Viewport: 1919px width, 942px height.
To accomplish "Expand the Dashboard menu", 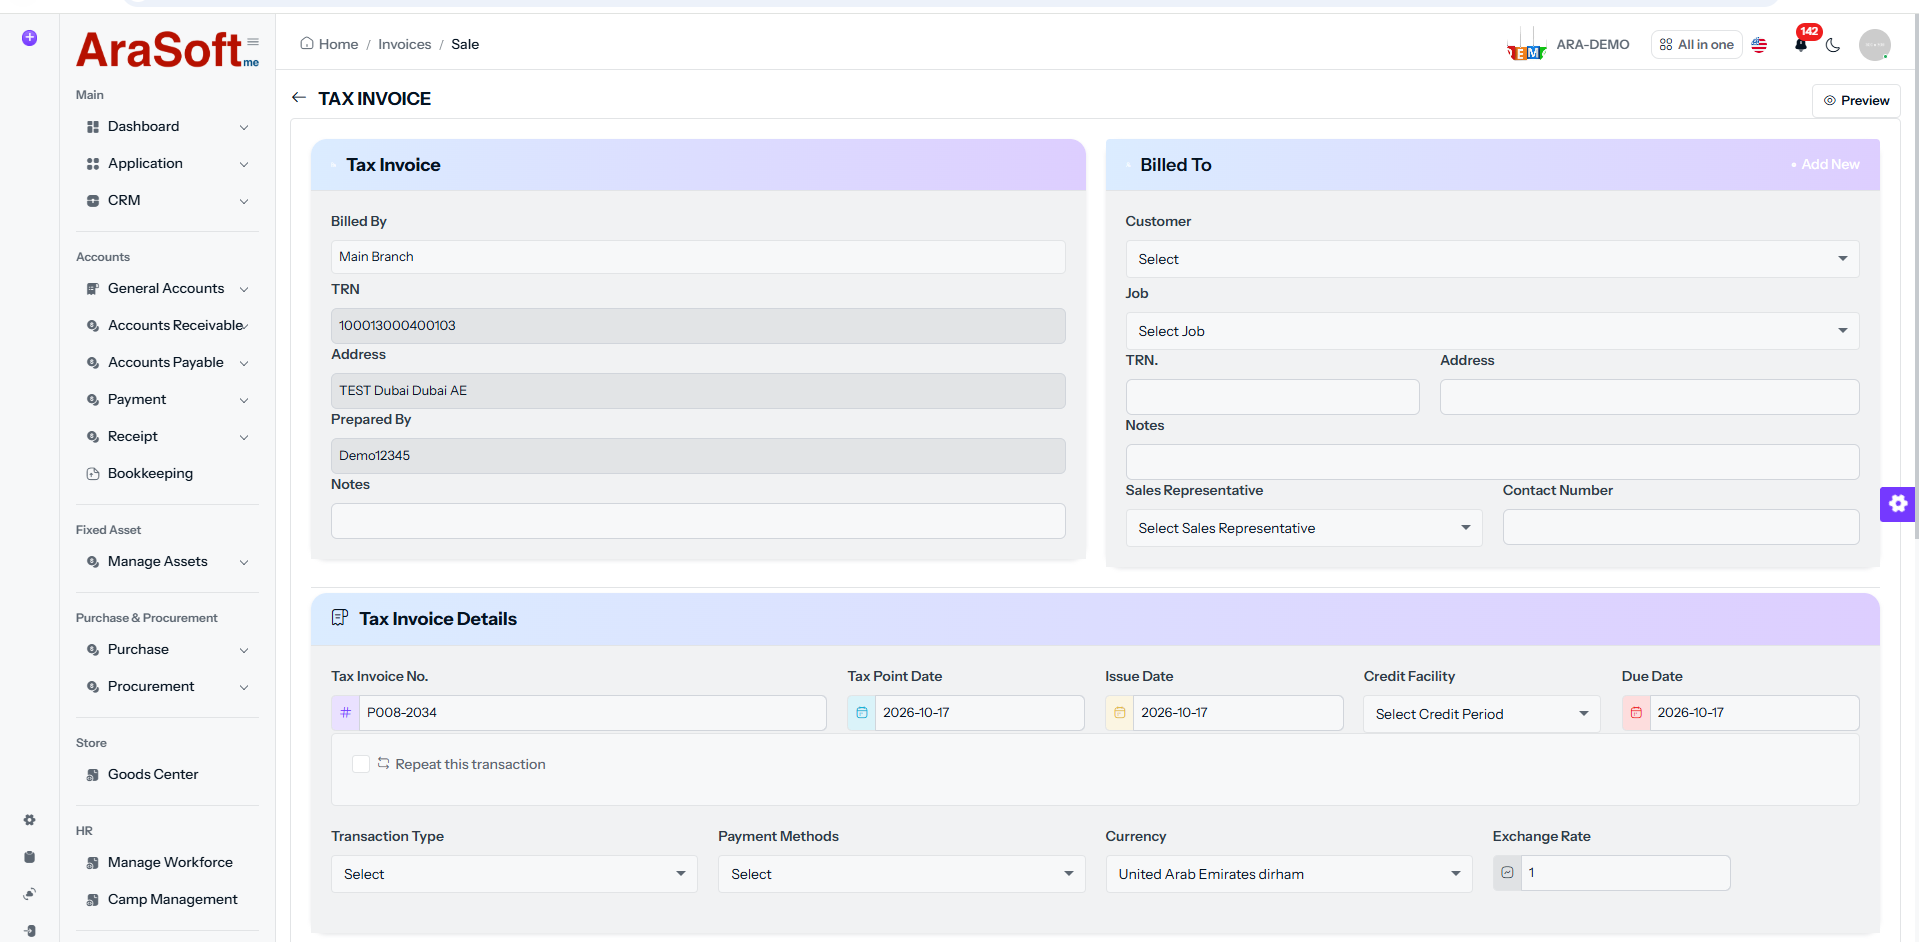I will 167,127.
